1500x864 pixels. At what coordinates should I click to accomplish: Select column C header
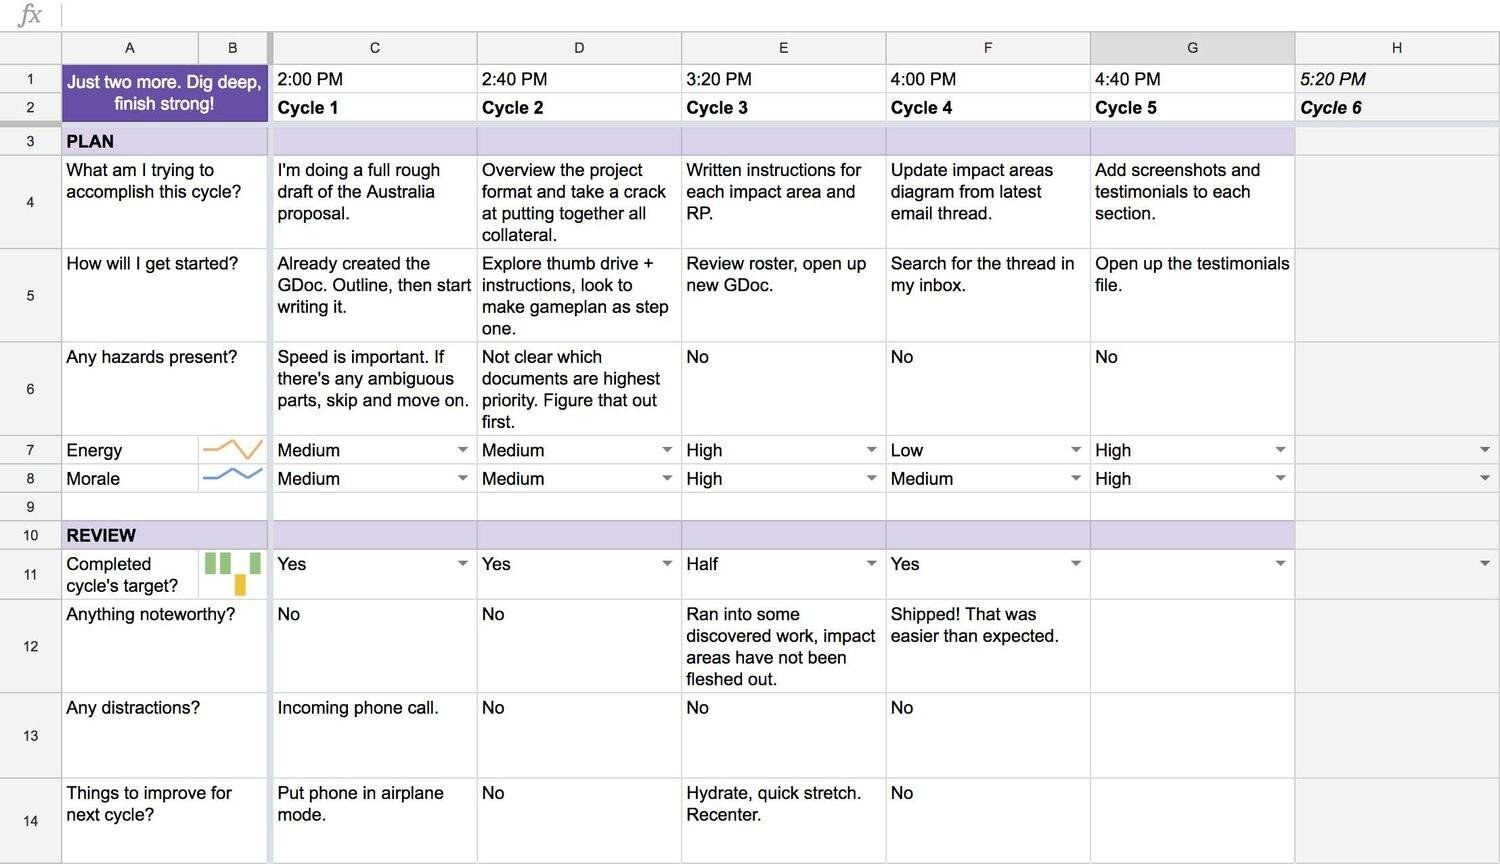coord(374,48)
